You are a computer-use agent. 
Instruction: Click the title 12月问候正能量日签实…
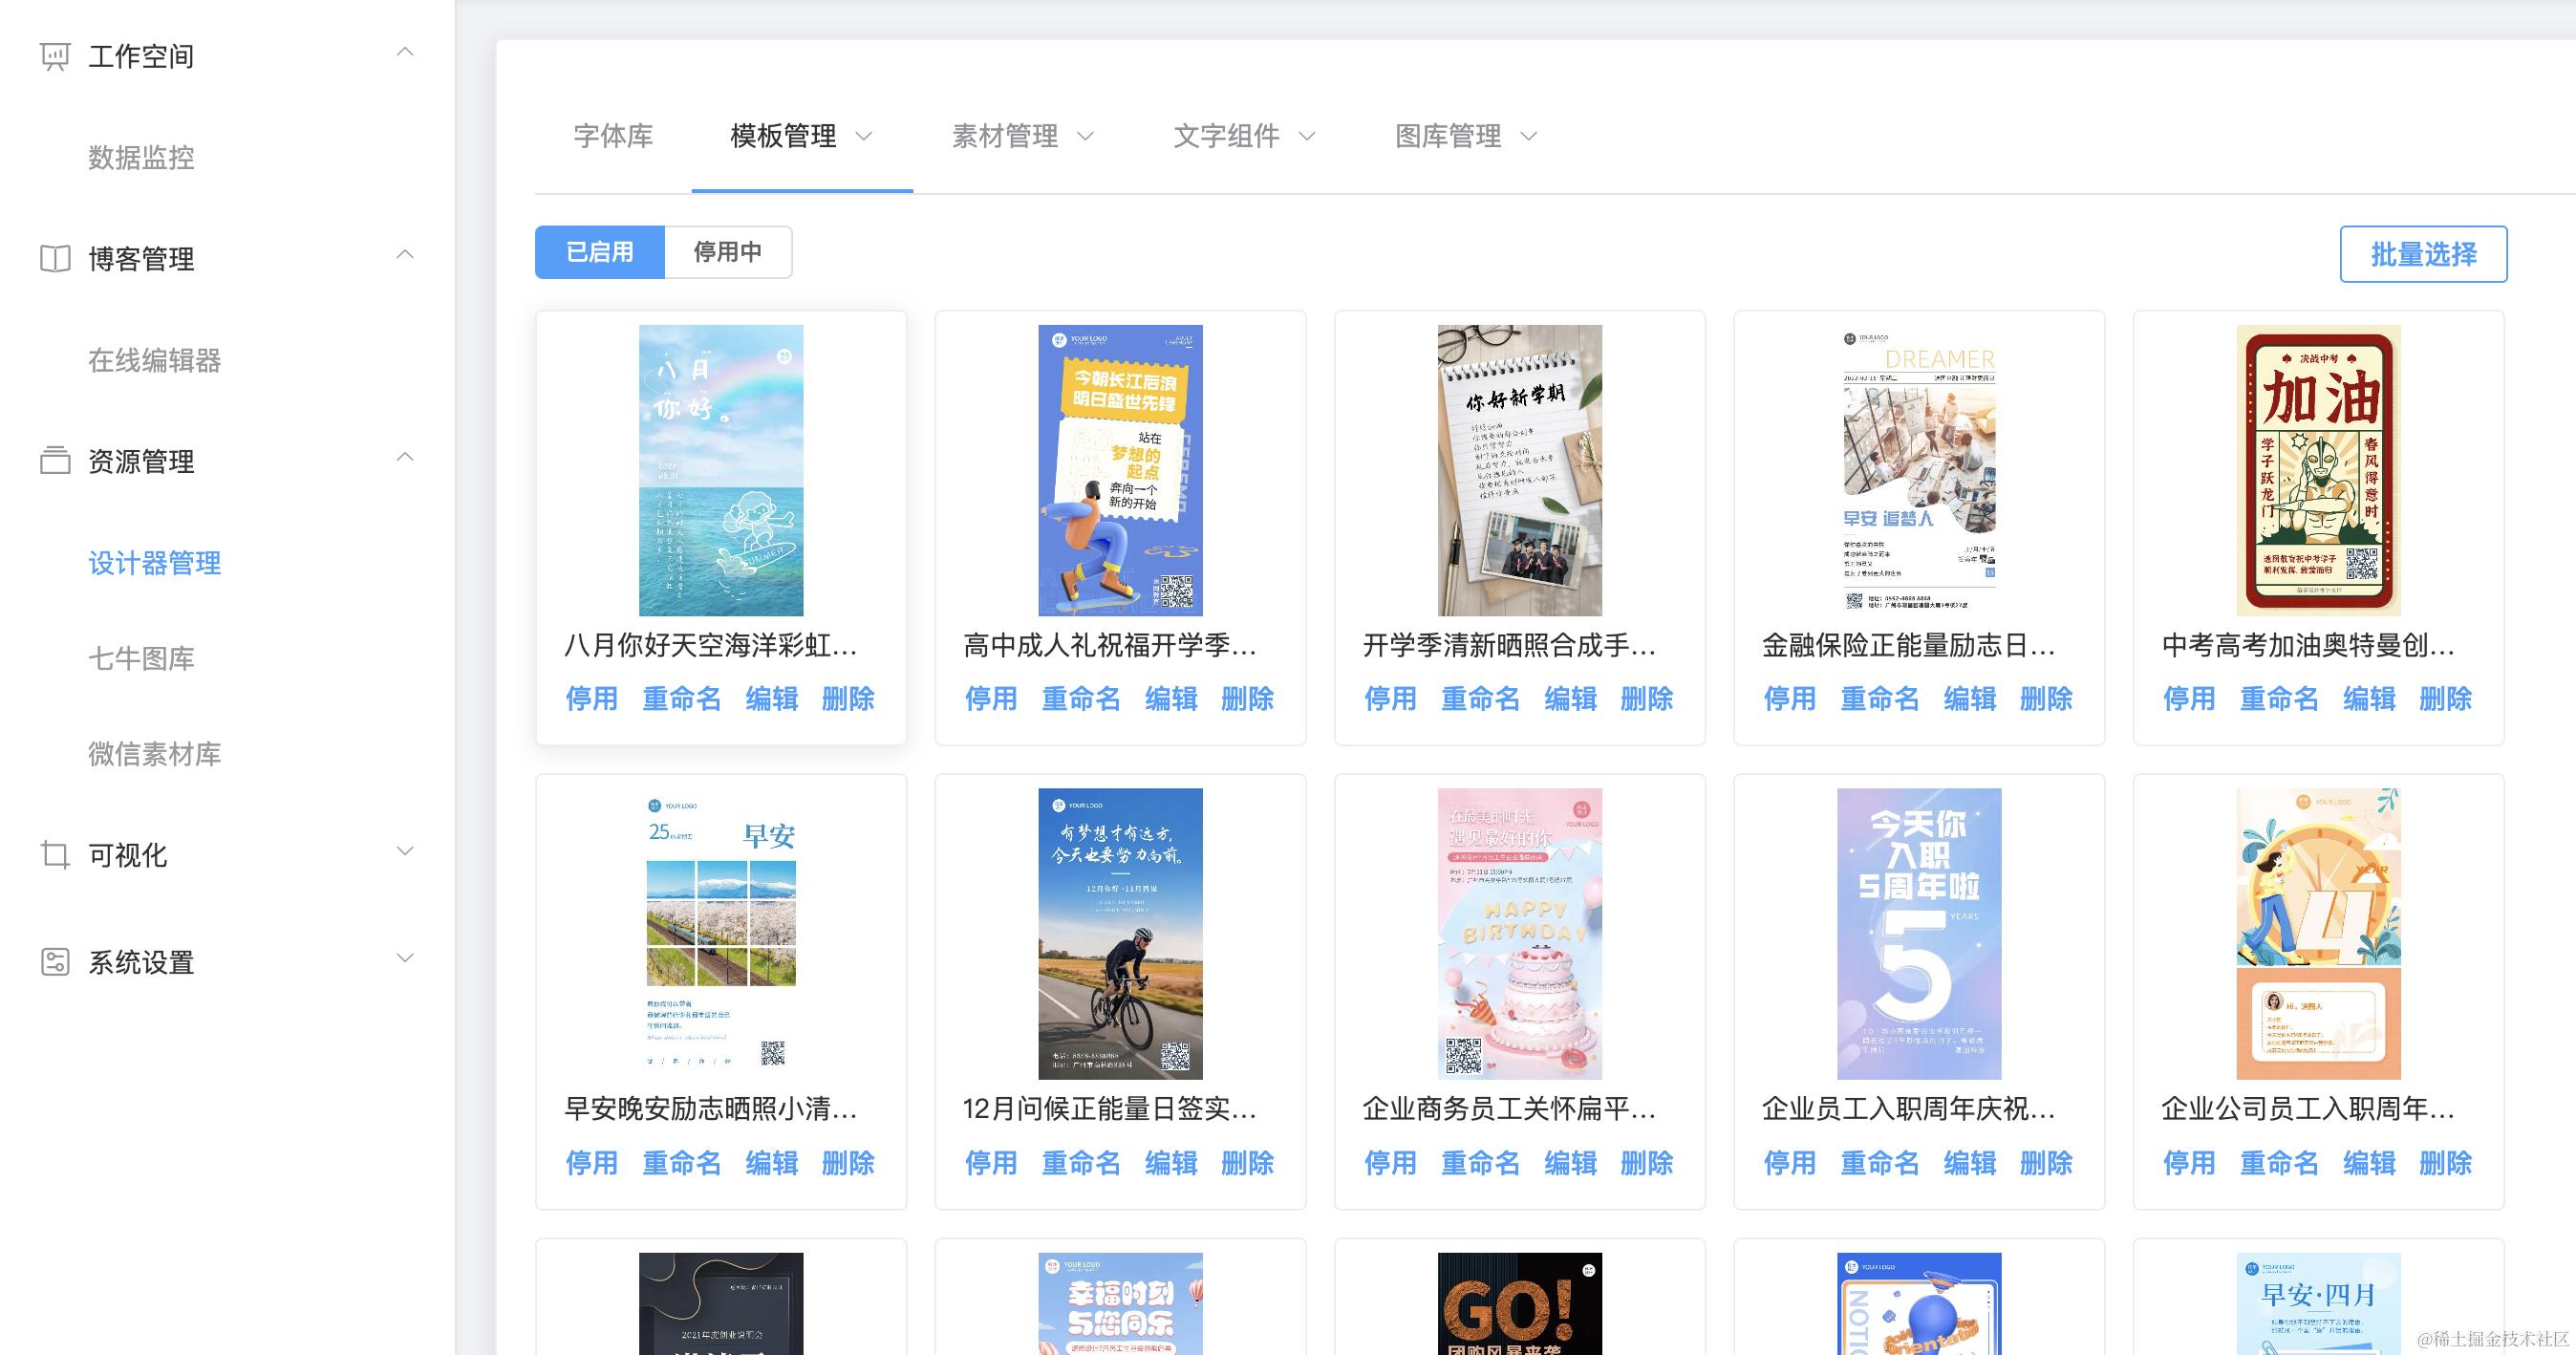1109,1109
